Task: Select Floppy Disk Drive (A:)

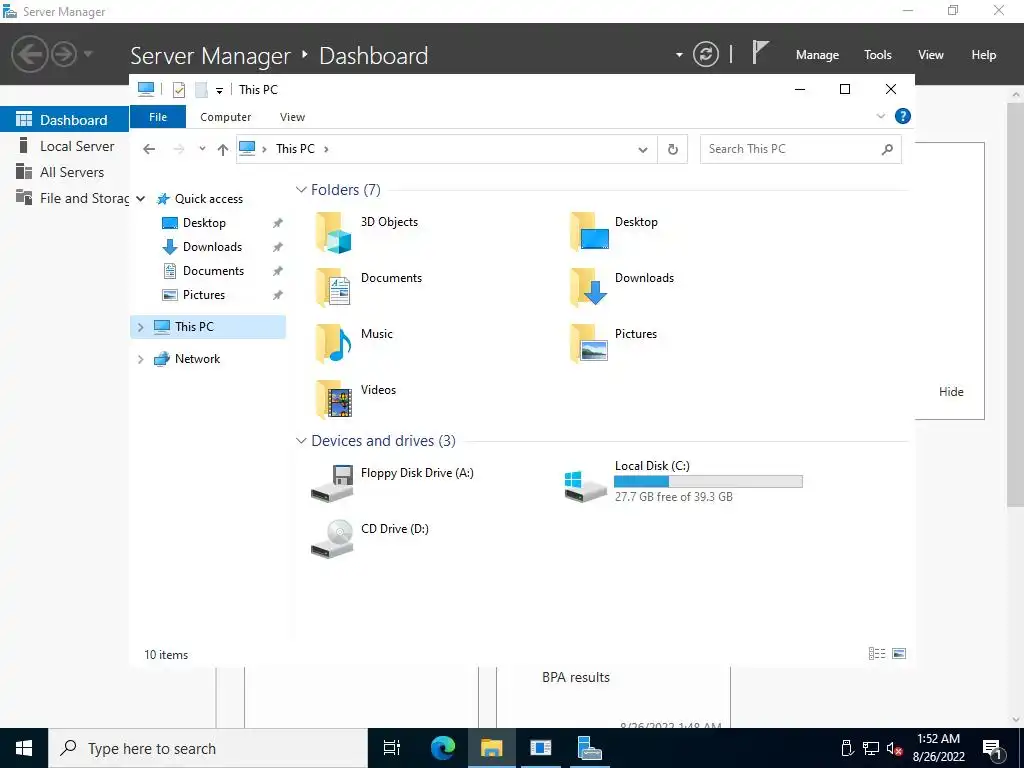Action: coord(392,483)
